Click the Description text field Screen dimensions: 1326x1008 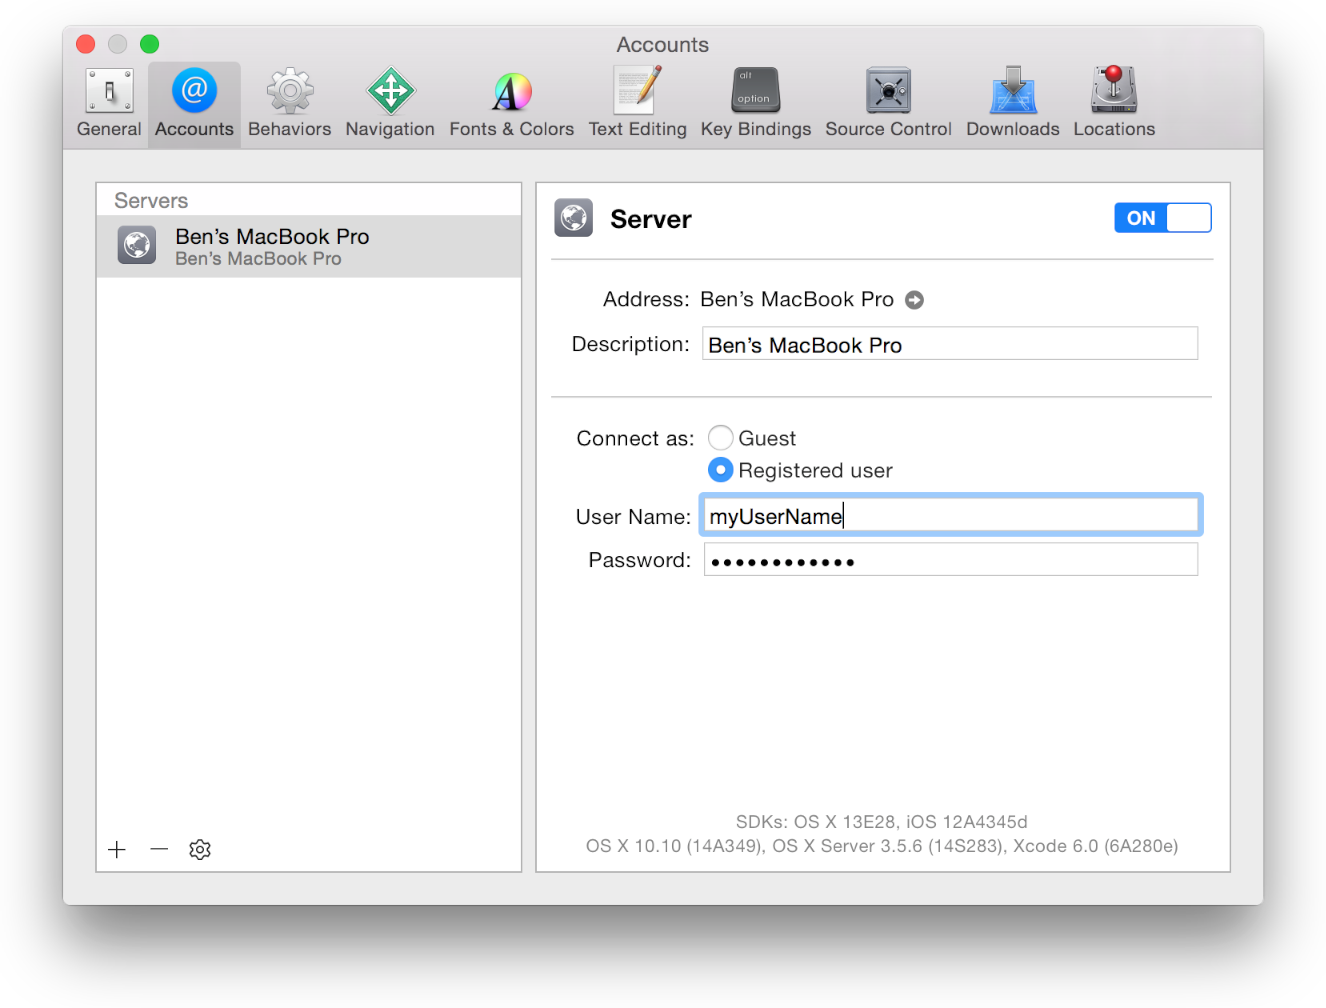pyautogui.click(x=949, y=343)
